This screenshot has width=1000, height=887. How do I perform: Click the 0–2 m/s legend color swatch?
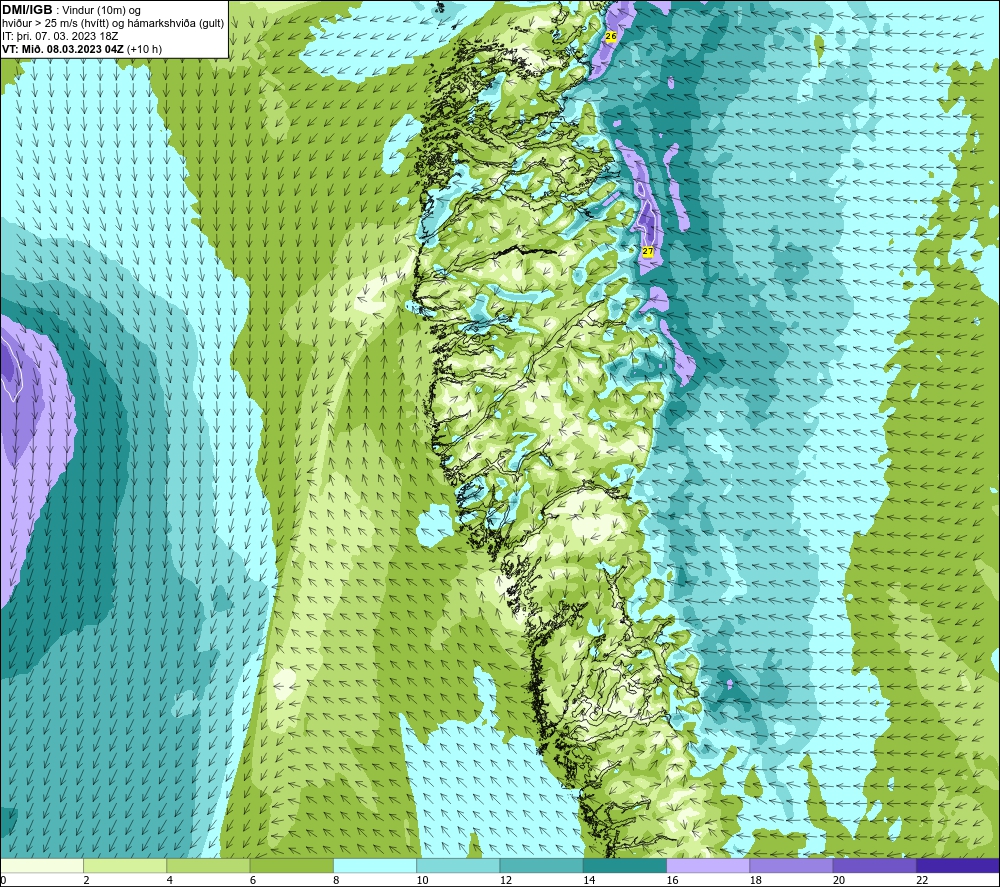click(x=42, y=865)
